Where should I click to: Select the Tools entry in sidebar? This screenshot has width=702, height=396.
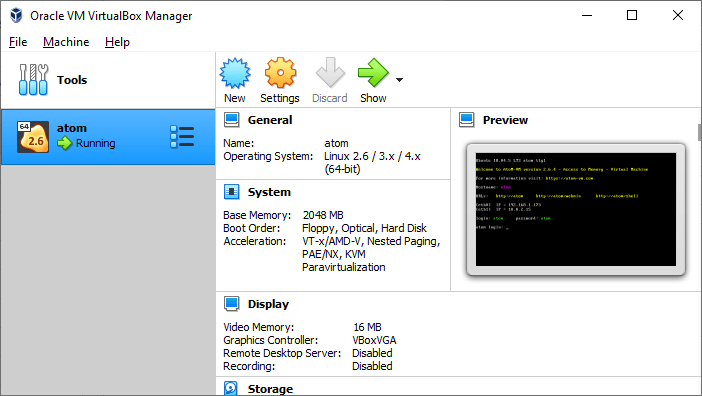pos(108,80)
